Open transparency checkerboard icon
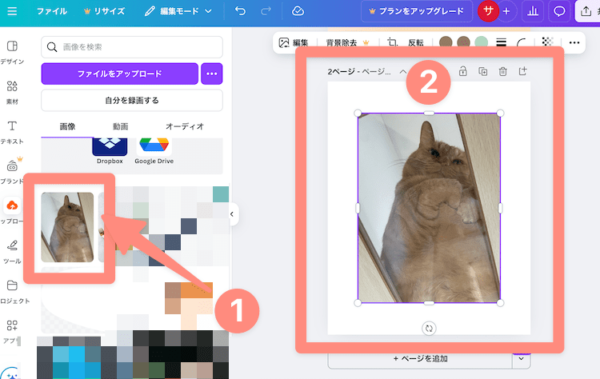The height and width of the screenshot is (379, 600). coord(548,41)
